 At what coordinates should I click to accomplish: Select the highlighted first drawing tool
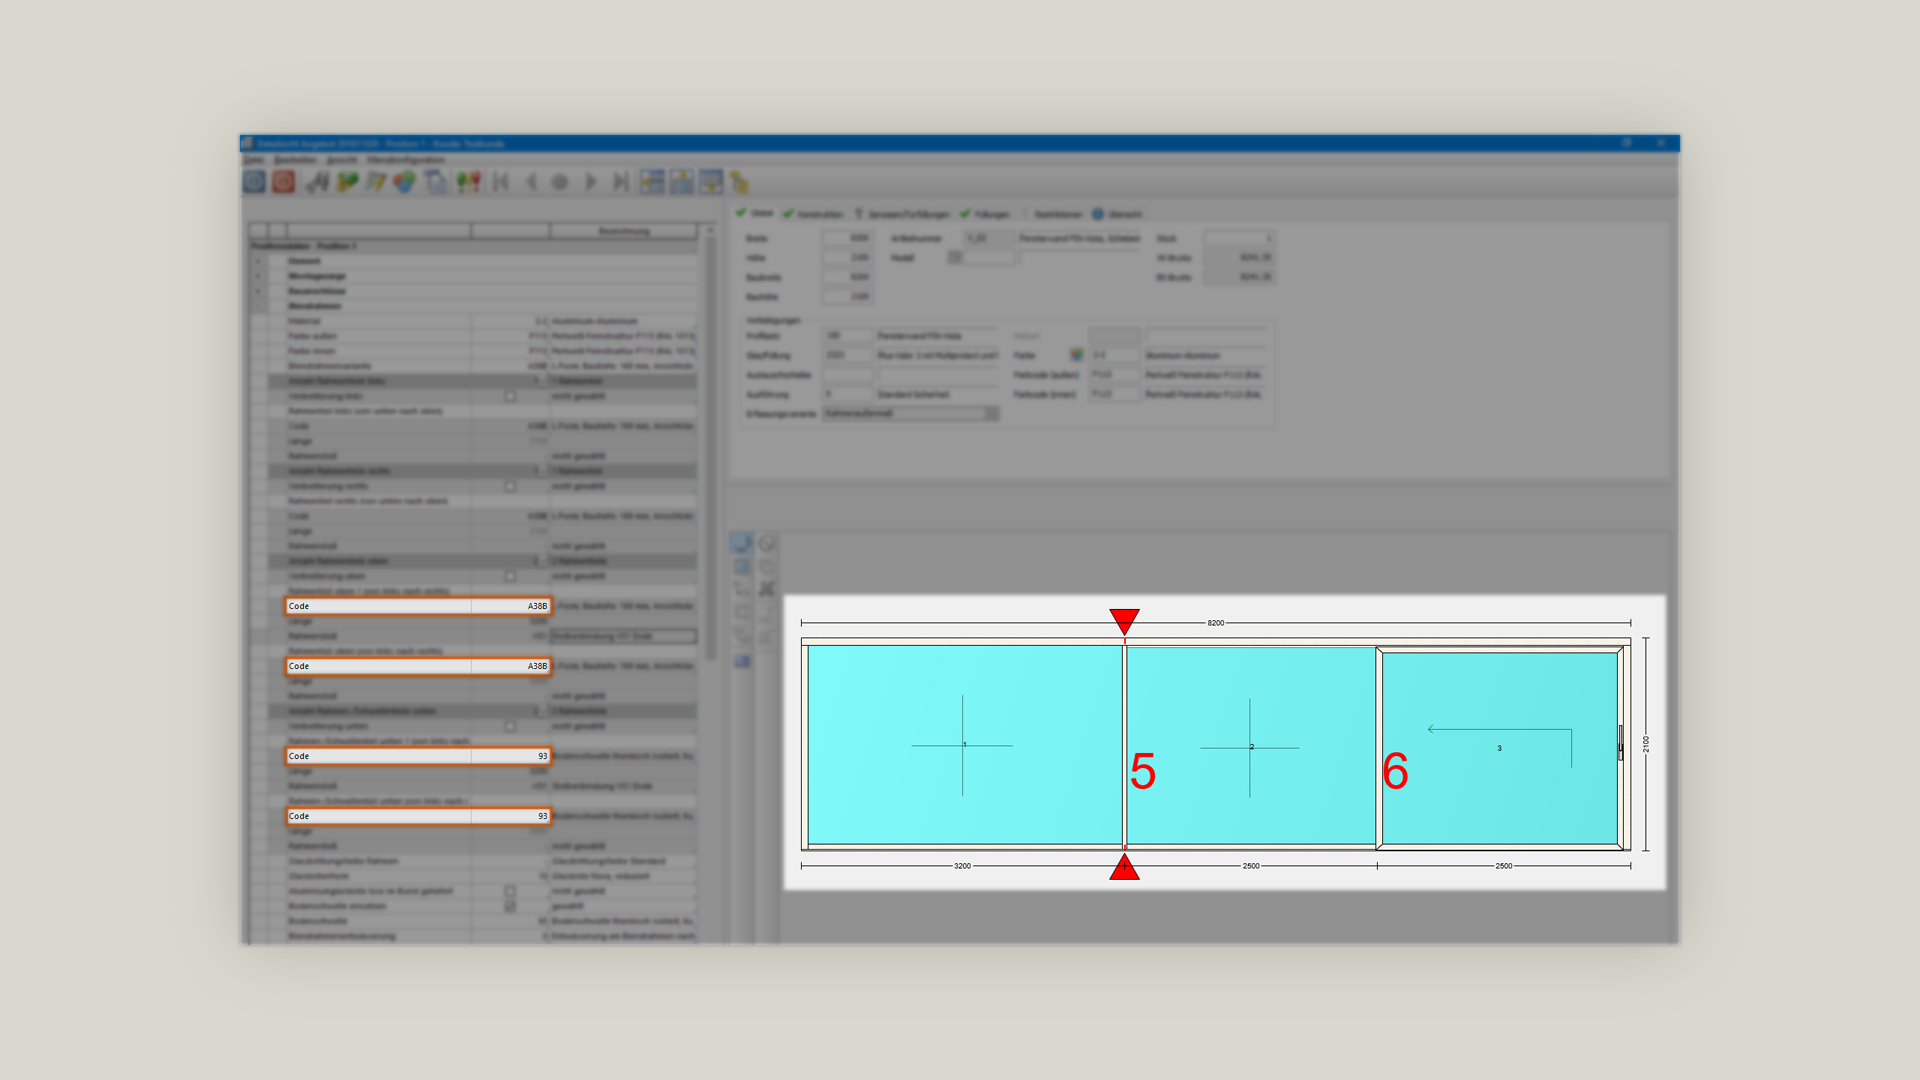[x=742, y=543]
